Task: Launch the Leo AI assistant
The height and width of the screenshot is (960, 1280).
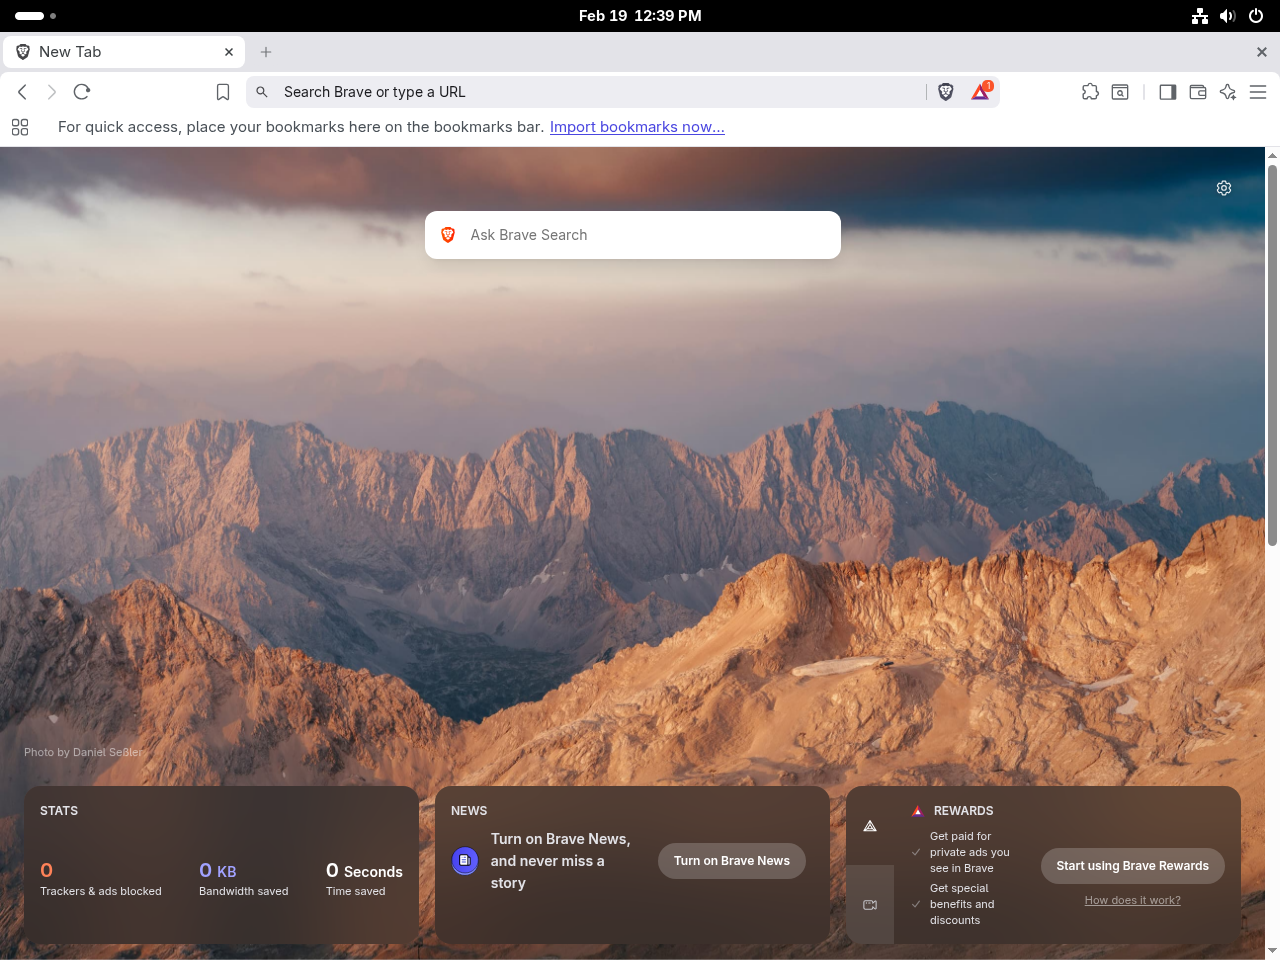Action: [1228, 91]
